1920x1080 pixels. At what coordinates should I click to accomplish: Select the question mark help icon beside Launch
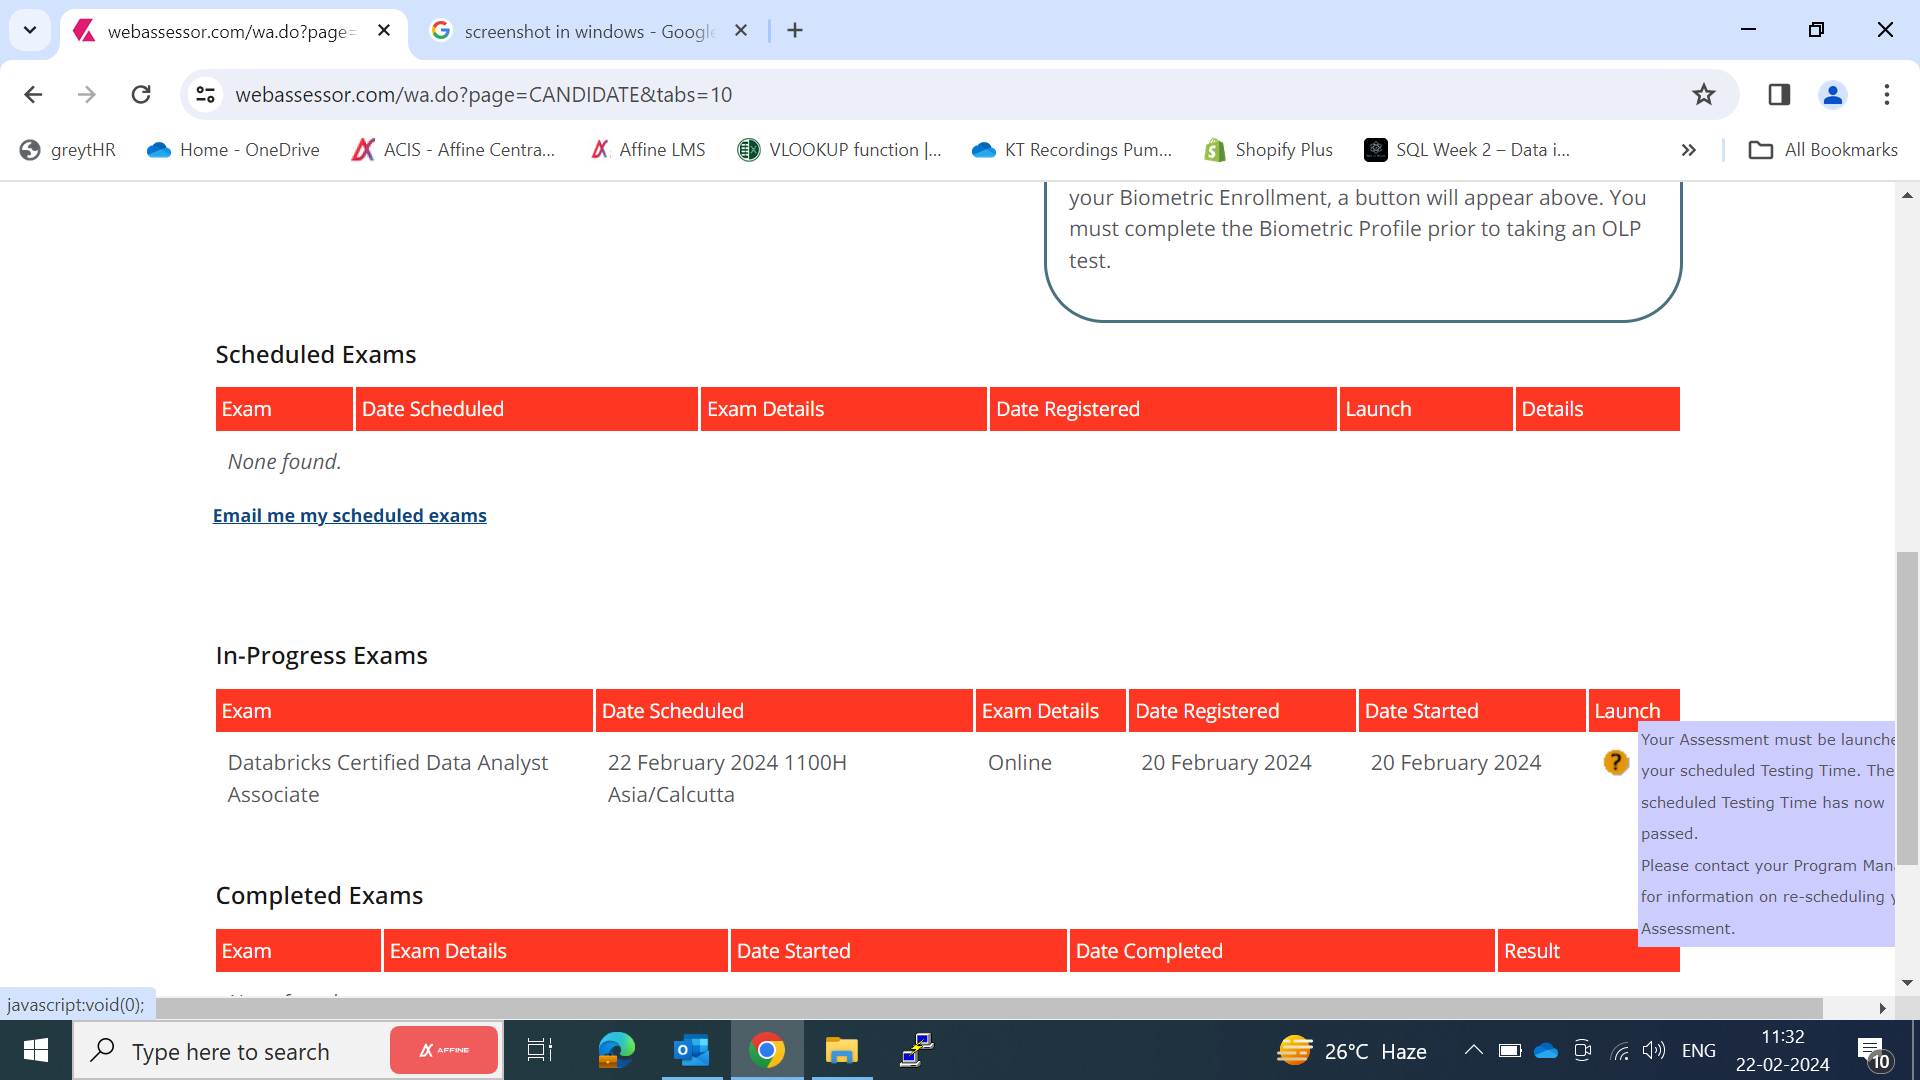[x=1616, y=762]
